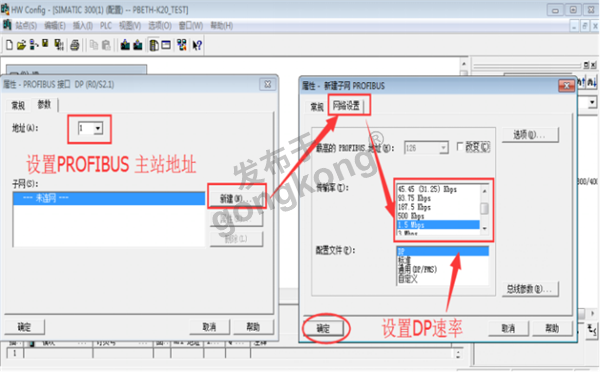The height and width of the screenshot is (372, 600).
Task: Click the Download to Module toolbar icon
Action: coord(125,45)
